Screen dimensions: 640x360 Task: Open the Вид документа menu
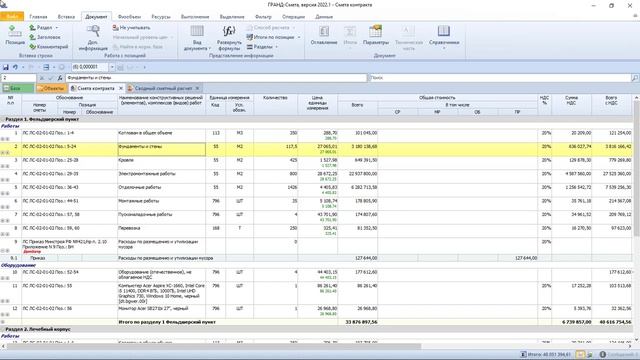coord(197,38)
